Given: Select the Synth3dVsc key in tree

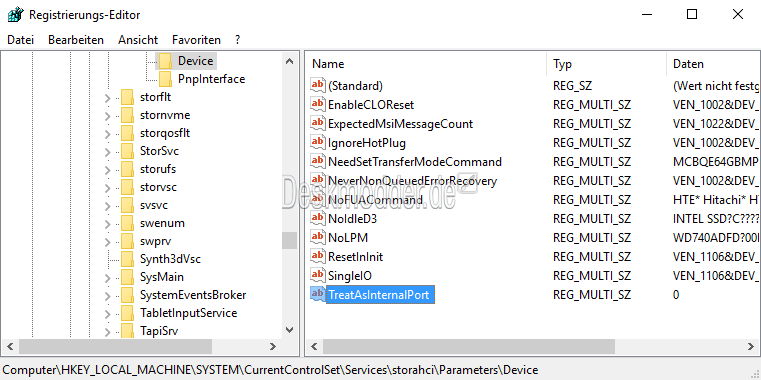Looking at the screenshot, I should 170,259.
